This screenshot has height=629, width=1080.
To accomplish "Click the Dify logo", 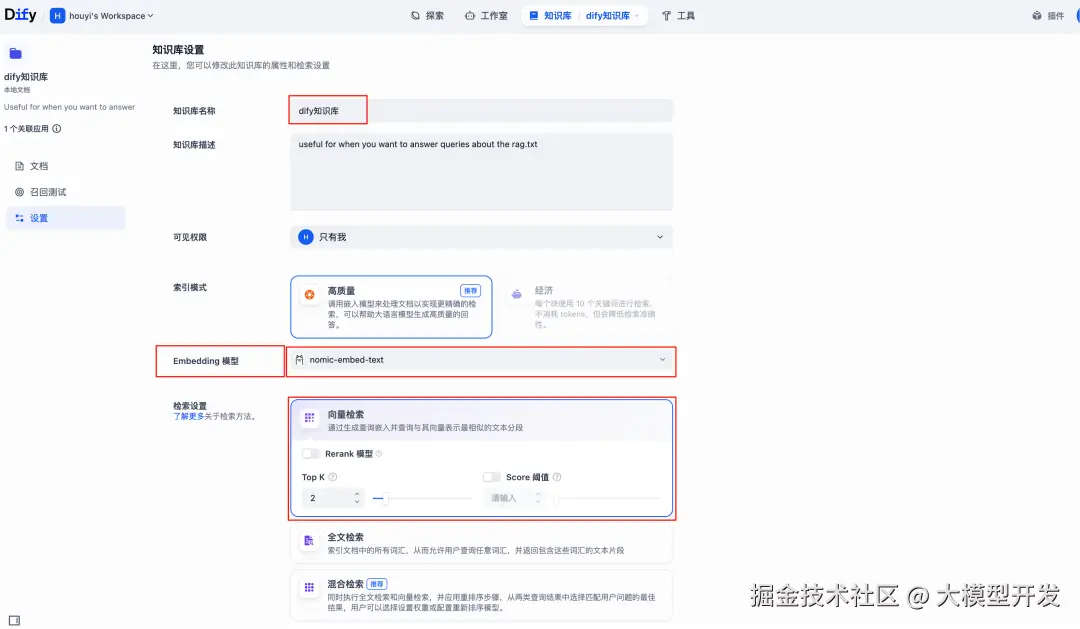I will coord(21,14).
